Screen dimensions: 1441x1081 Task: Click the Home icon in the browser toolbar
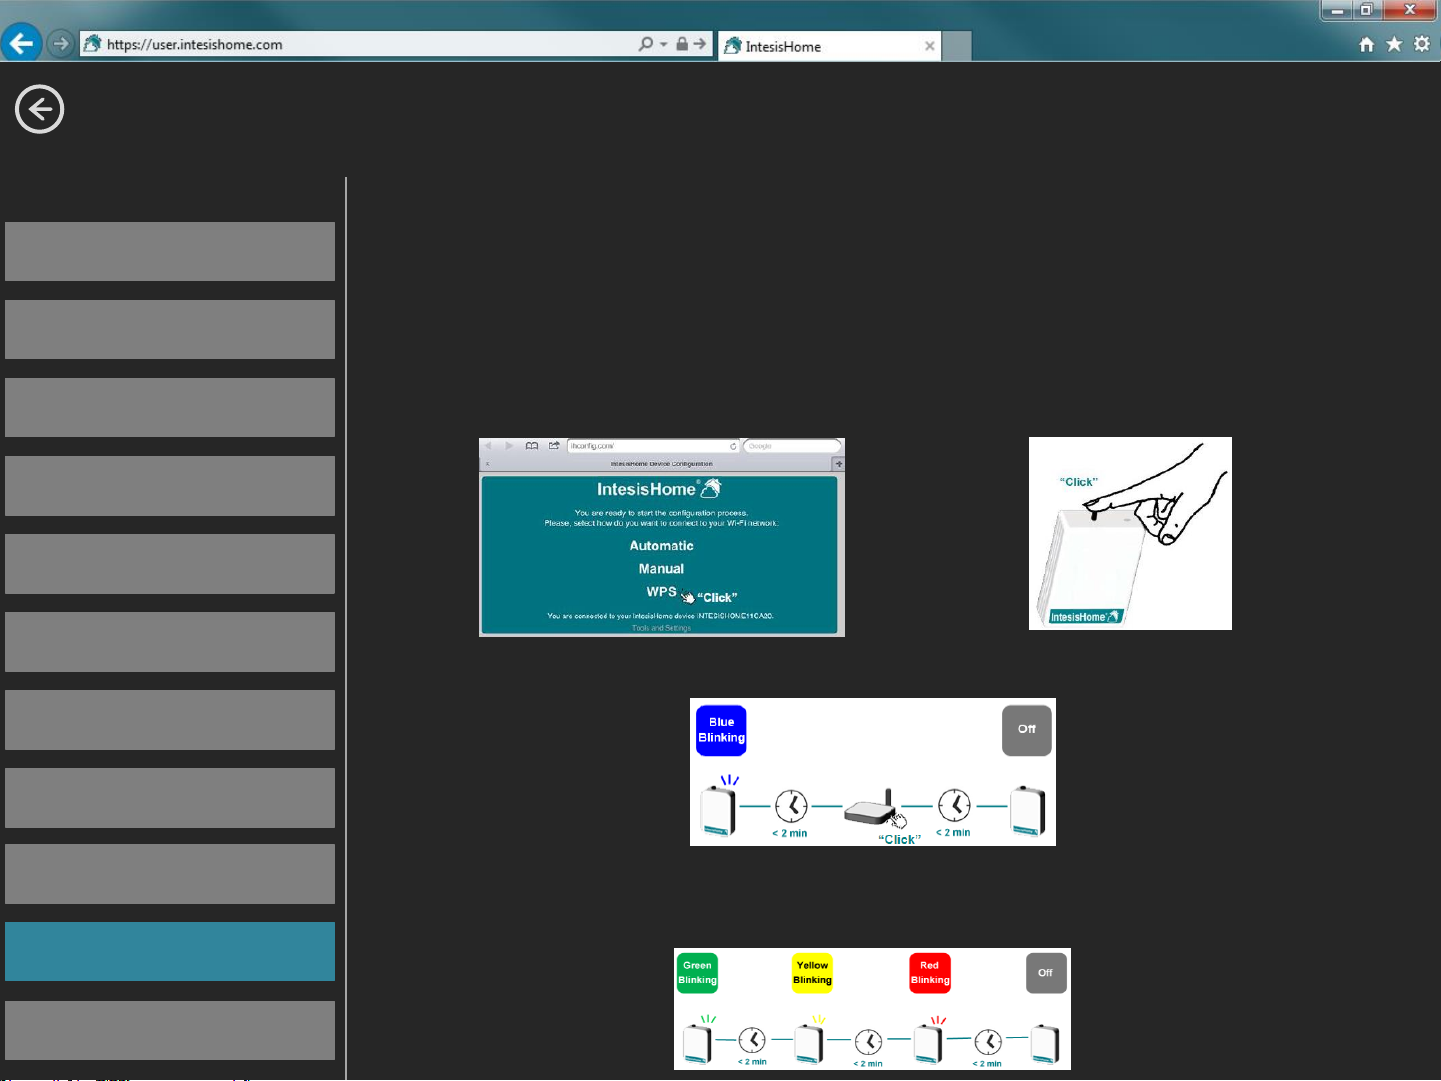click(1367, 44)
